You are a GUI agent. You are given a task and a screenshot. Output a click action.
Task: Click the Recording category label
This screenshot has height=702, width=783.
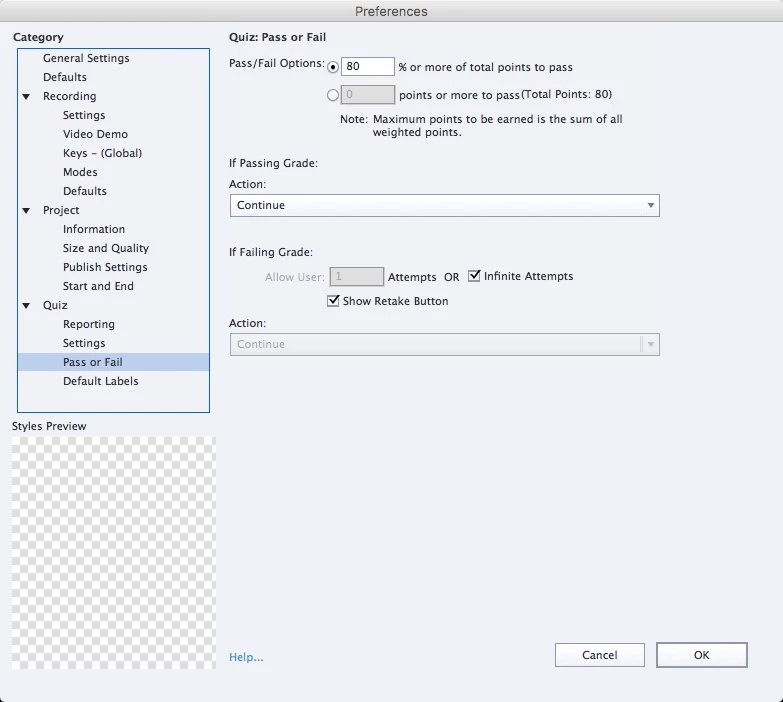[x=69, y=96]
